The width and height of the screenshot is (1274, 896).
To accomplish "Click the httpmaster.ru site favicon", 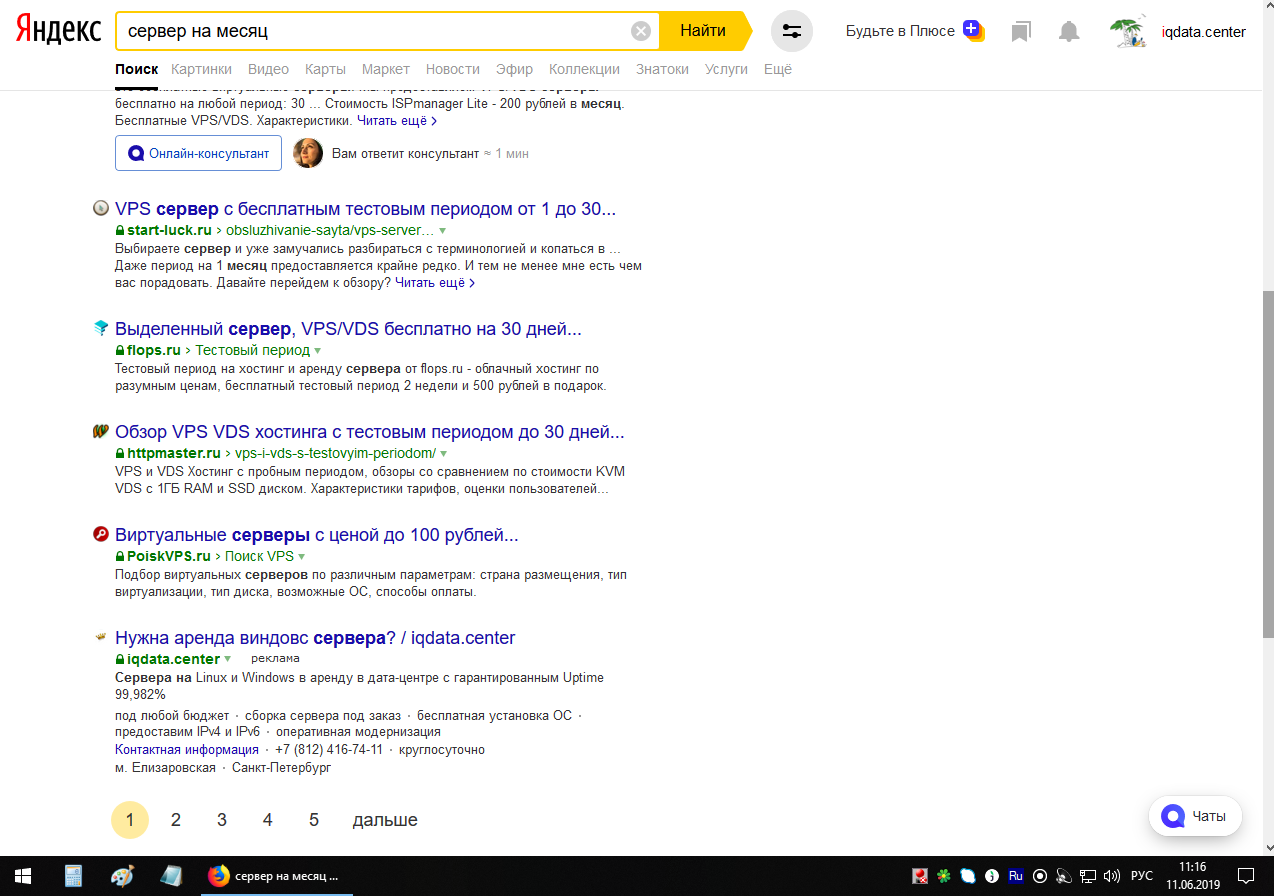I will [x=100, y=432].
